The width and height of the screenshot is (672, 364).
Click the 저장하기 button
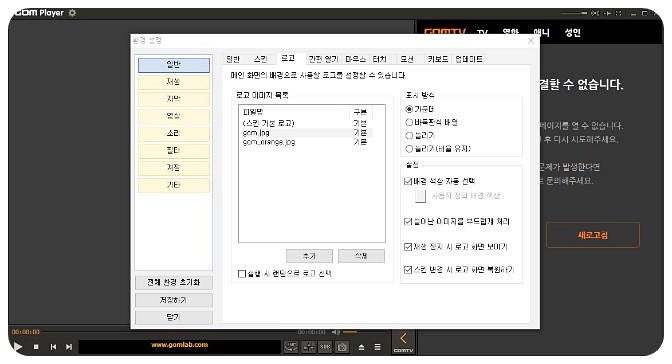pos(174,300)
